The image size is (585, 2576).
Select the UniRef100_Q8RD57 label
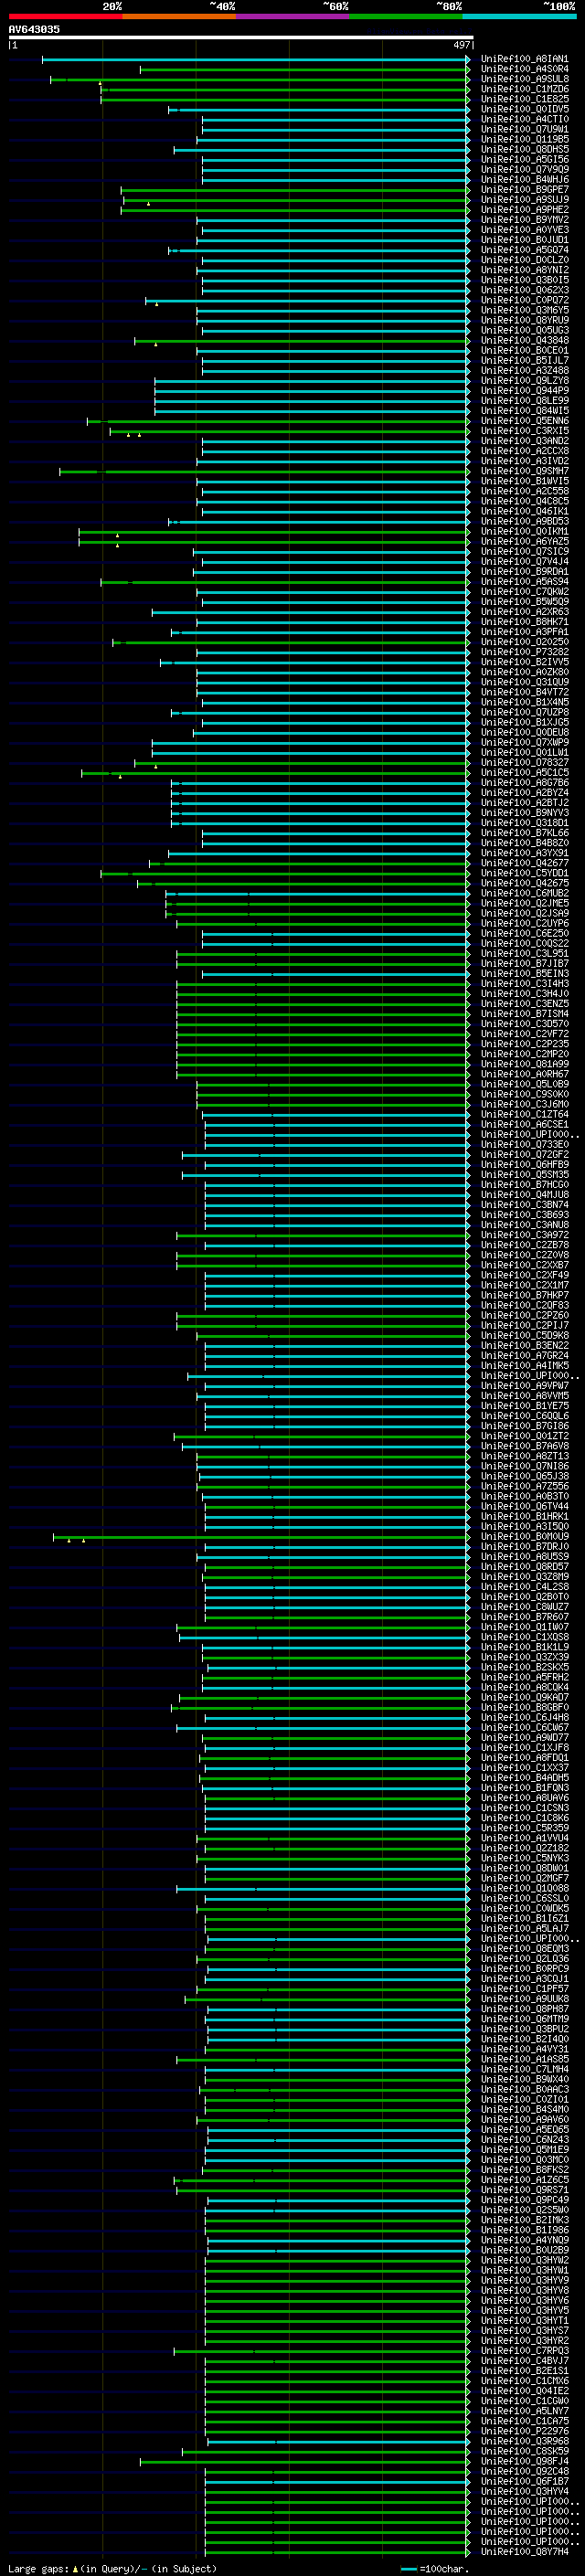524,1566
